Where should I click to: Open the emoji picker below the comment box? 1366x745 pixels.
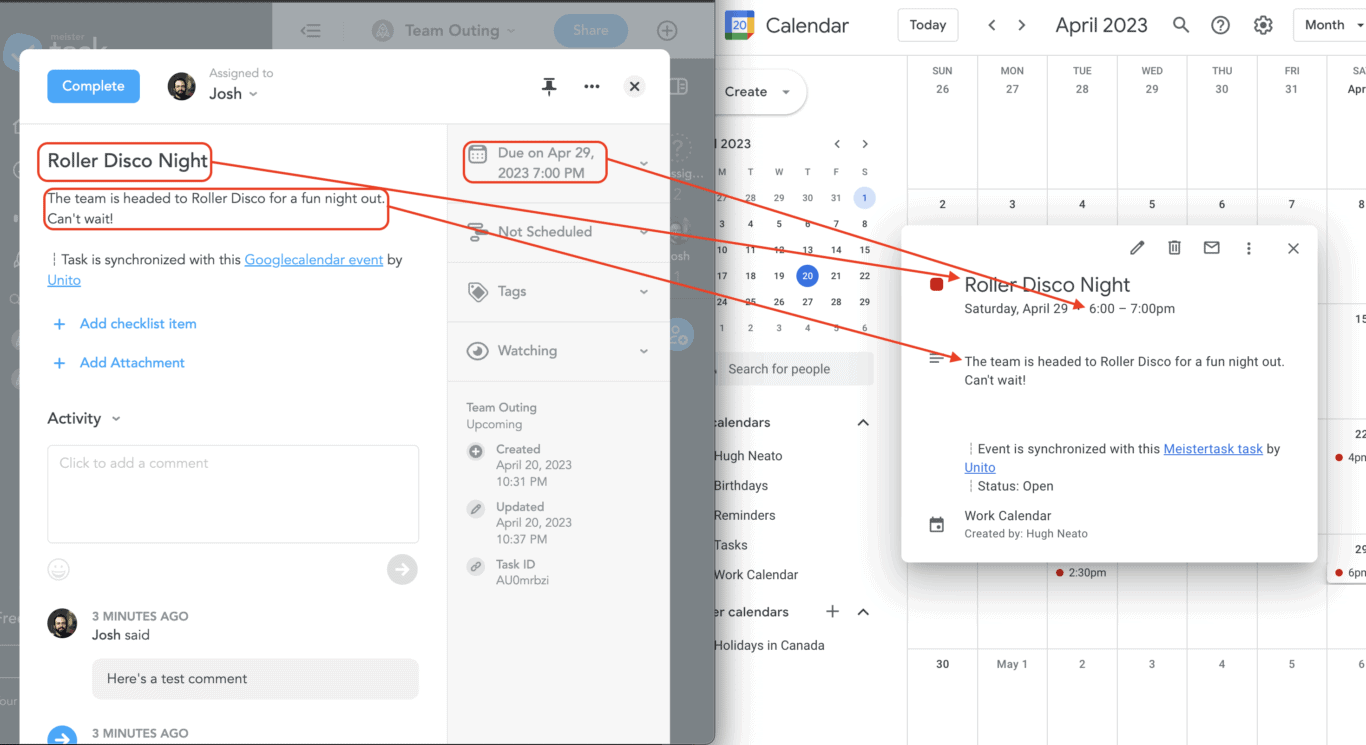(x=59, y=569)
